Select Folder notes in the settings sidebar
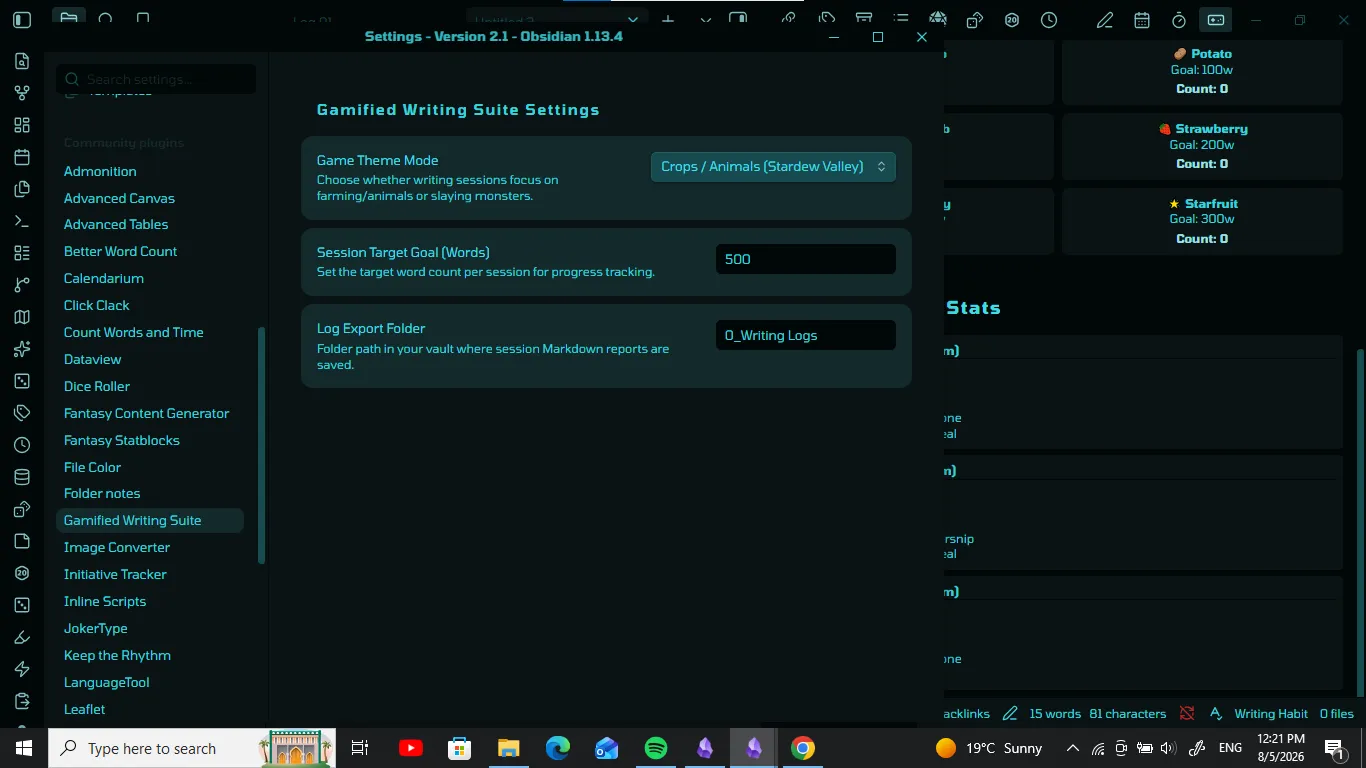This screenshot has height=768, width=1366. click(x=102, y=493)
